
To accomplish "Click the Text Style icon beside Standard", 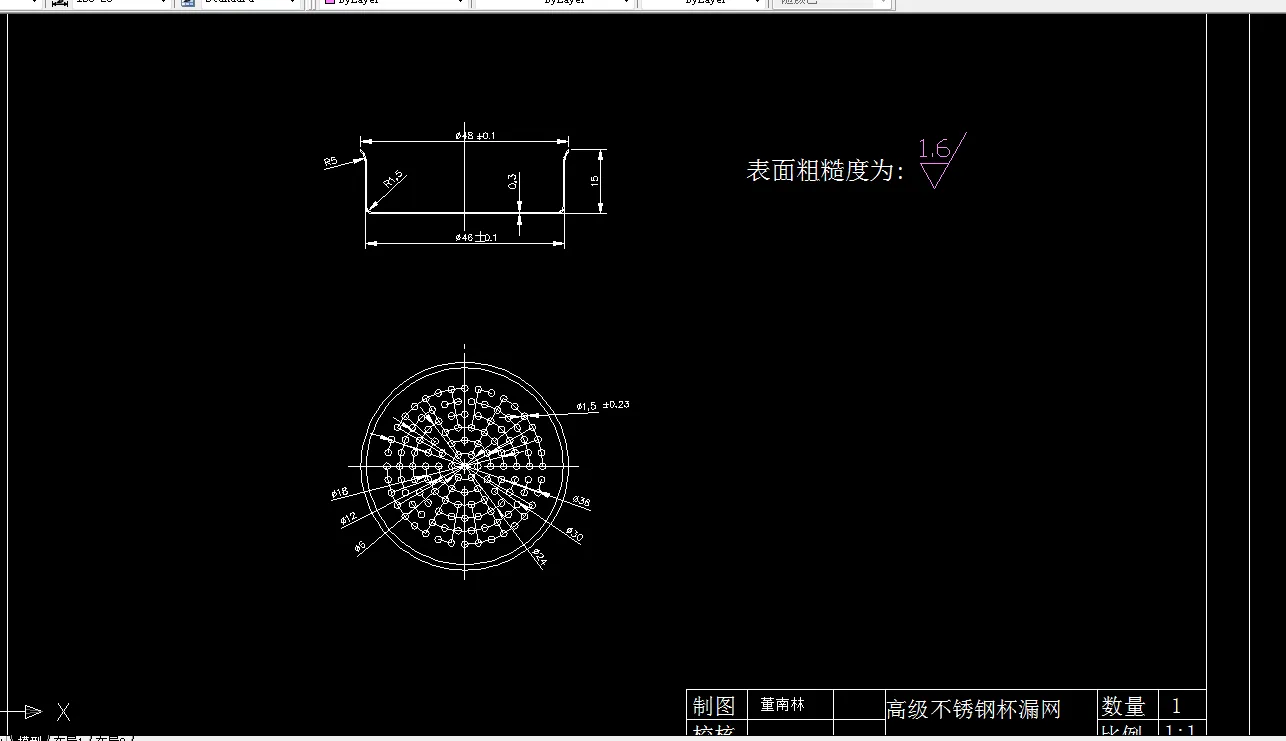I will (189, 3).
